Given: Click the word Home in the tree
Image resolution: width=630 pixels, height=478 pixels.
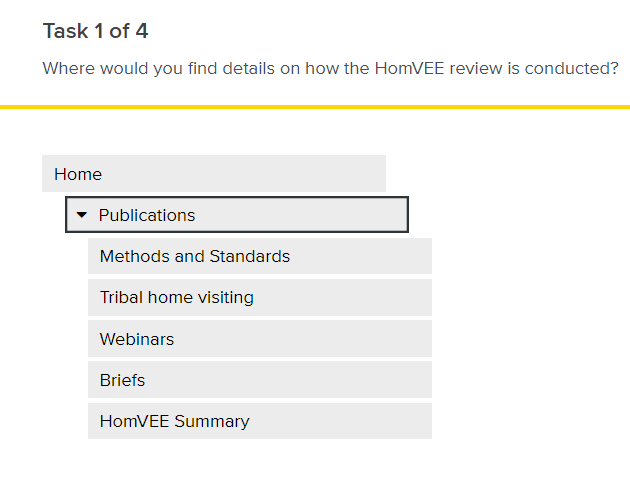Looking at the screenshot, I should pos(78,174).
